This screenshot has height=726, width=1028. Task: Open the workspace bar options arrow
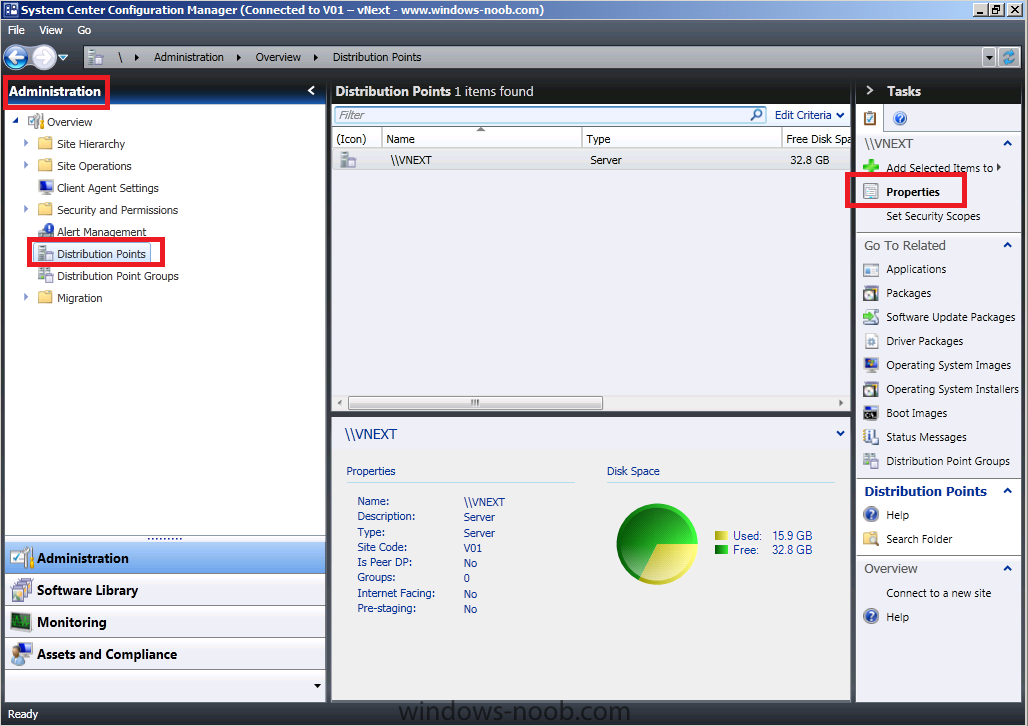pyautogui.click(x=317, y=686)
